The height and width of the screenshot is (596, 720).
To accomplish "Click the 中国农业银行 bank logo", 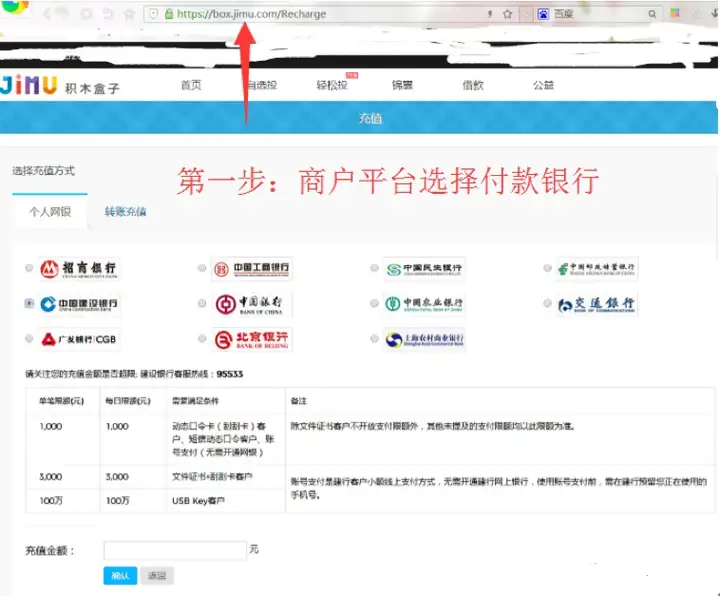I will click(424, 304).
